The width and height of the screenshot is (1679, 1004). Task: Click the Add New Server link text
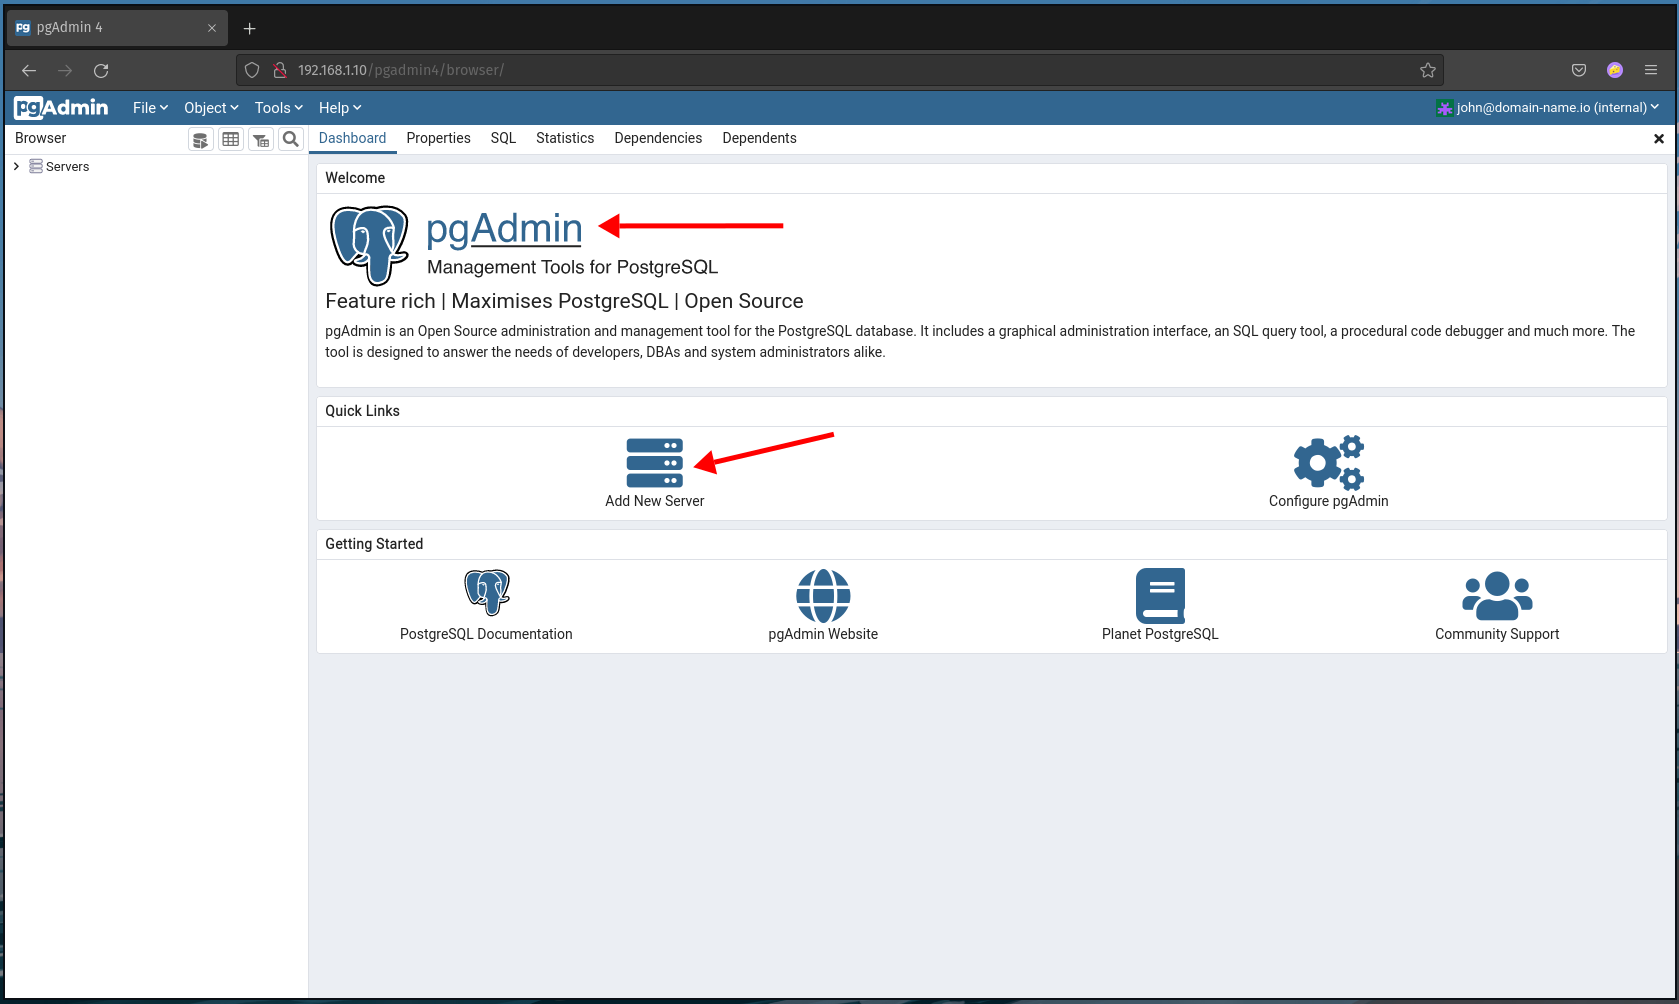click(655, 501)
